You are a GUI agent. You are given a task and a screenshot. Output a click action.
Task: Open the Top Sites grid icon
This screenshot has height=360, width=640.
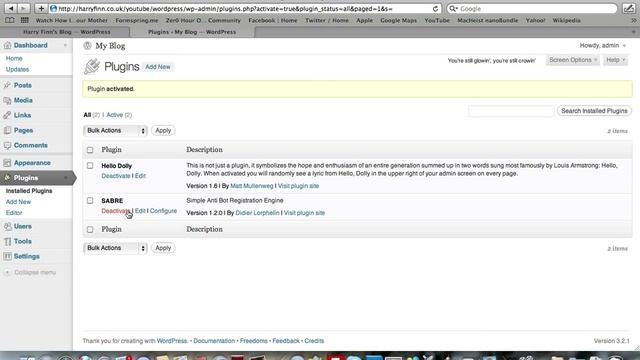pyautogui.click(x=24, y=20)
